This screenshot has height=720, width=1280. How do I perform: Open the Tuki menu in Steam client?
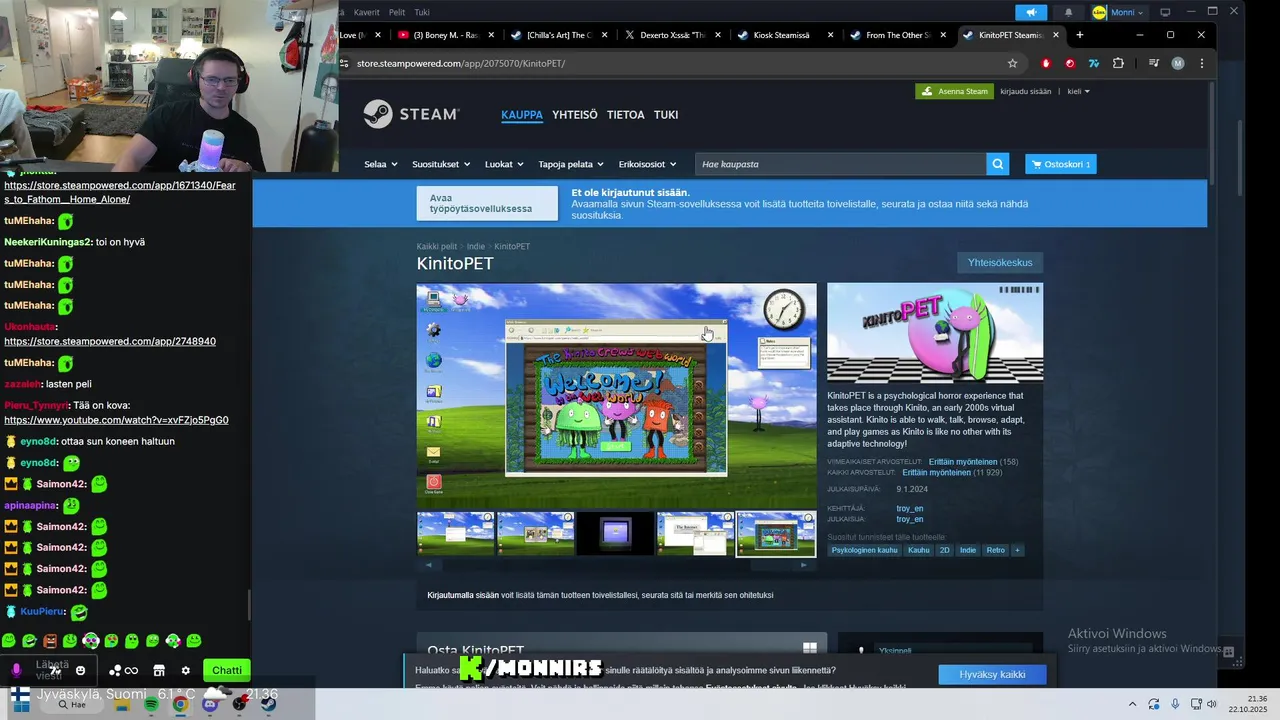[422, 12]
